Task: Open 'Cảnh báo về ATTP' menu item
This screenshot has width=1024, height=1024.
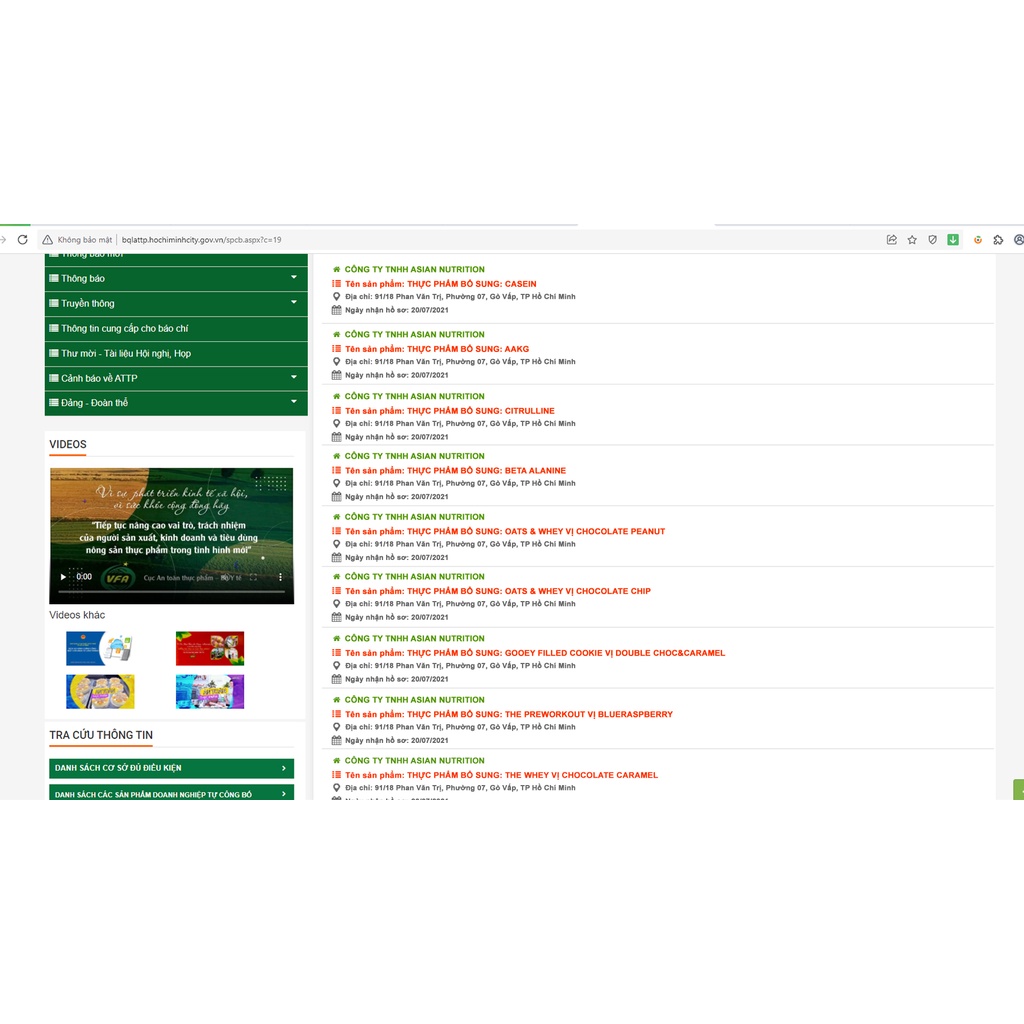Action: (176, 378)
